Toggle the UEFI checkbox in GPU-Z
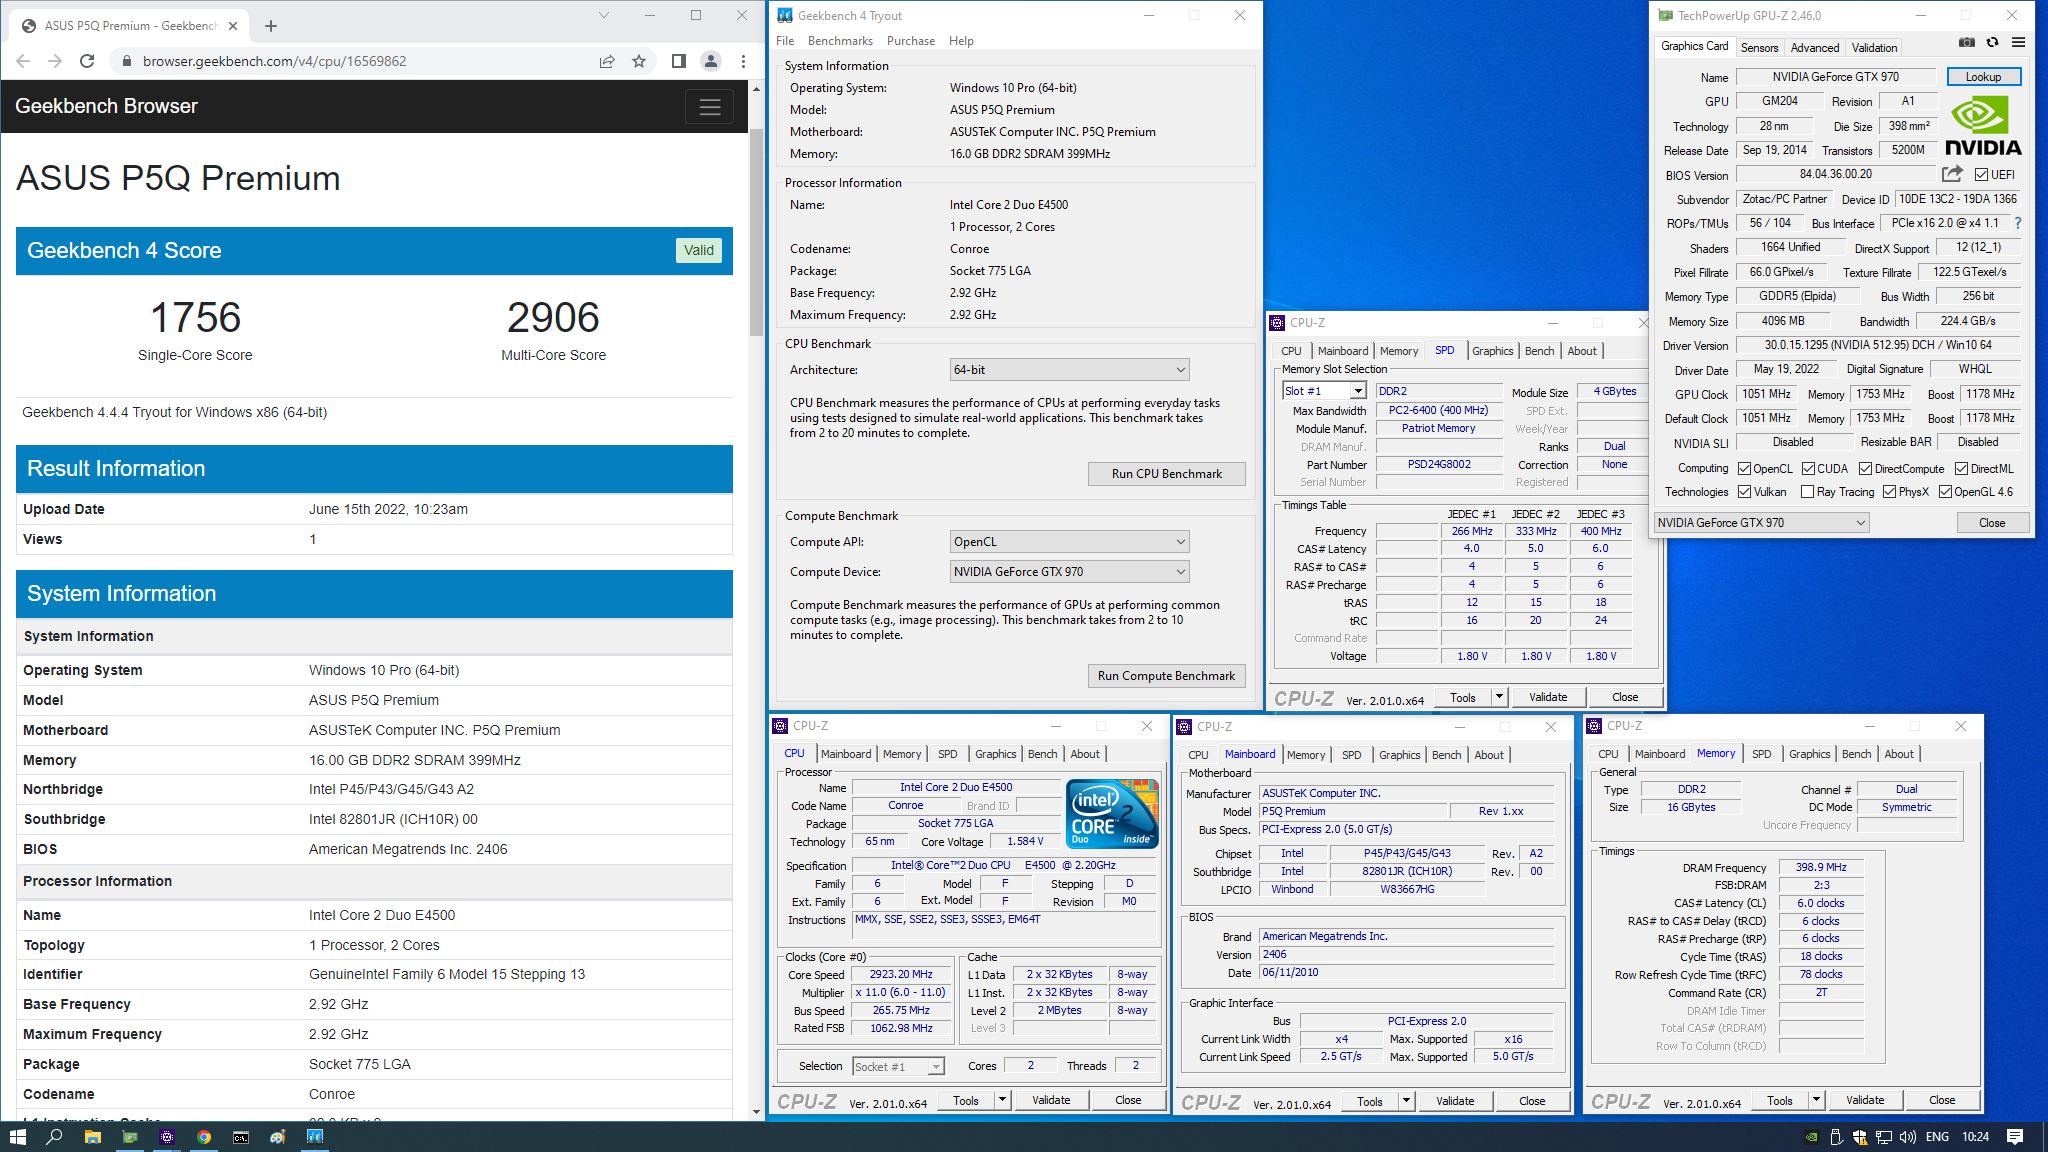The width and height of the screenshot is (2048, 1152). 1981,175
